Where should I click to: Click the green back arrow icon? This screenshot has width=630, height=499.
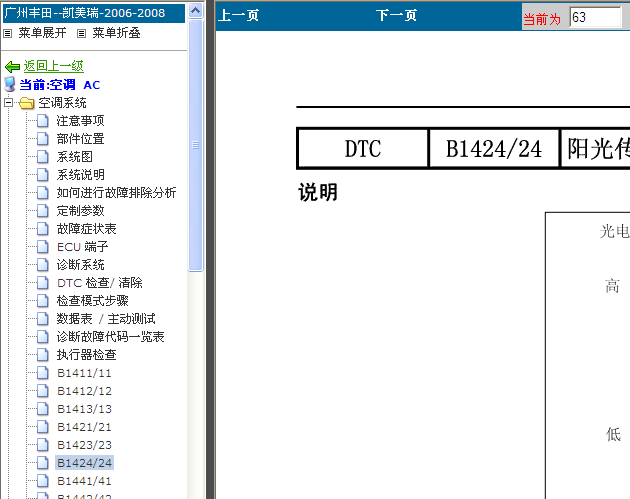tap(12, 66)
